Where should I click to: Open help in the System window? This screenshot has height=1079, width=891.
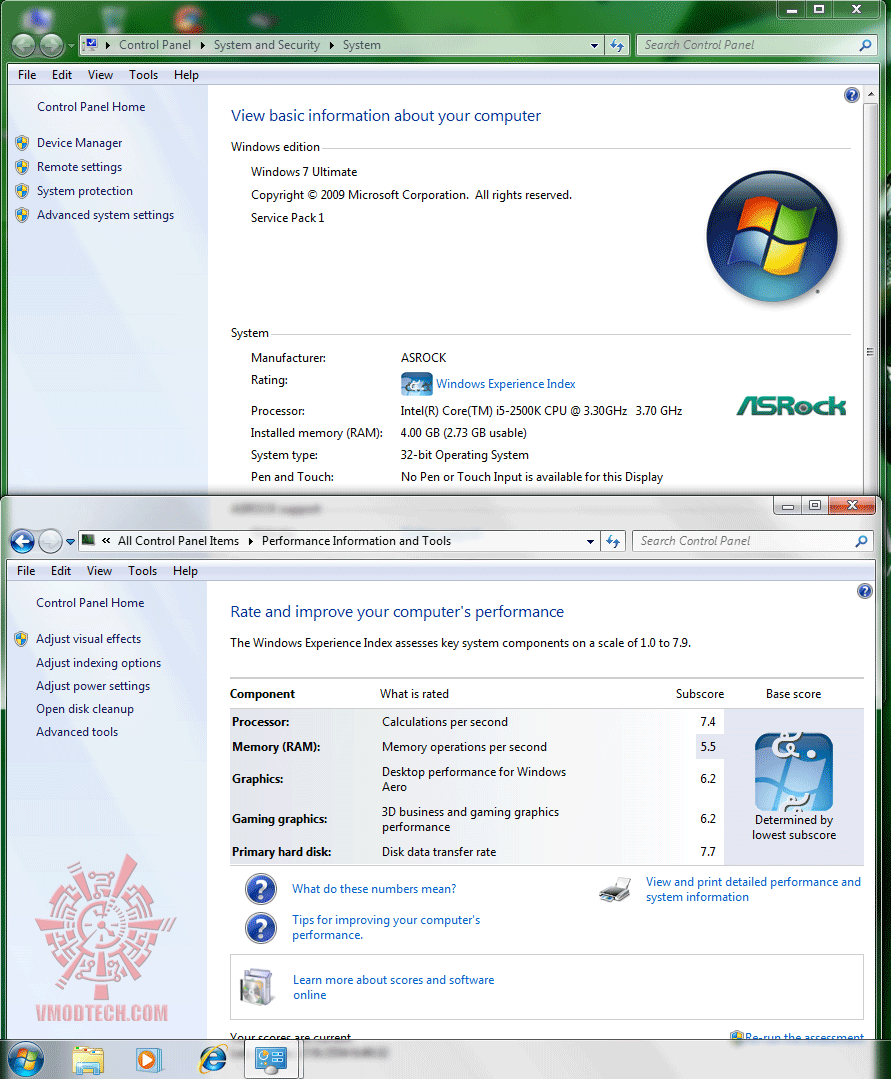coord(852,95)
